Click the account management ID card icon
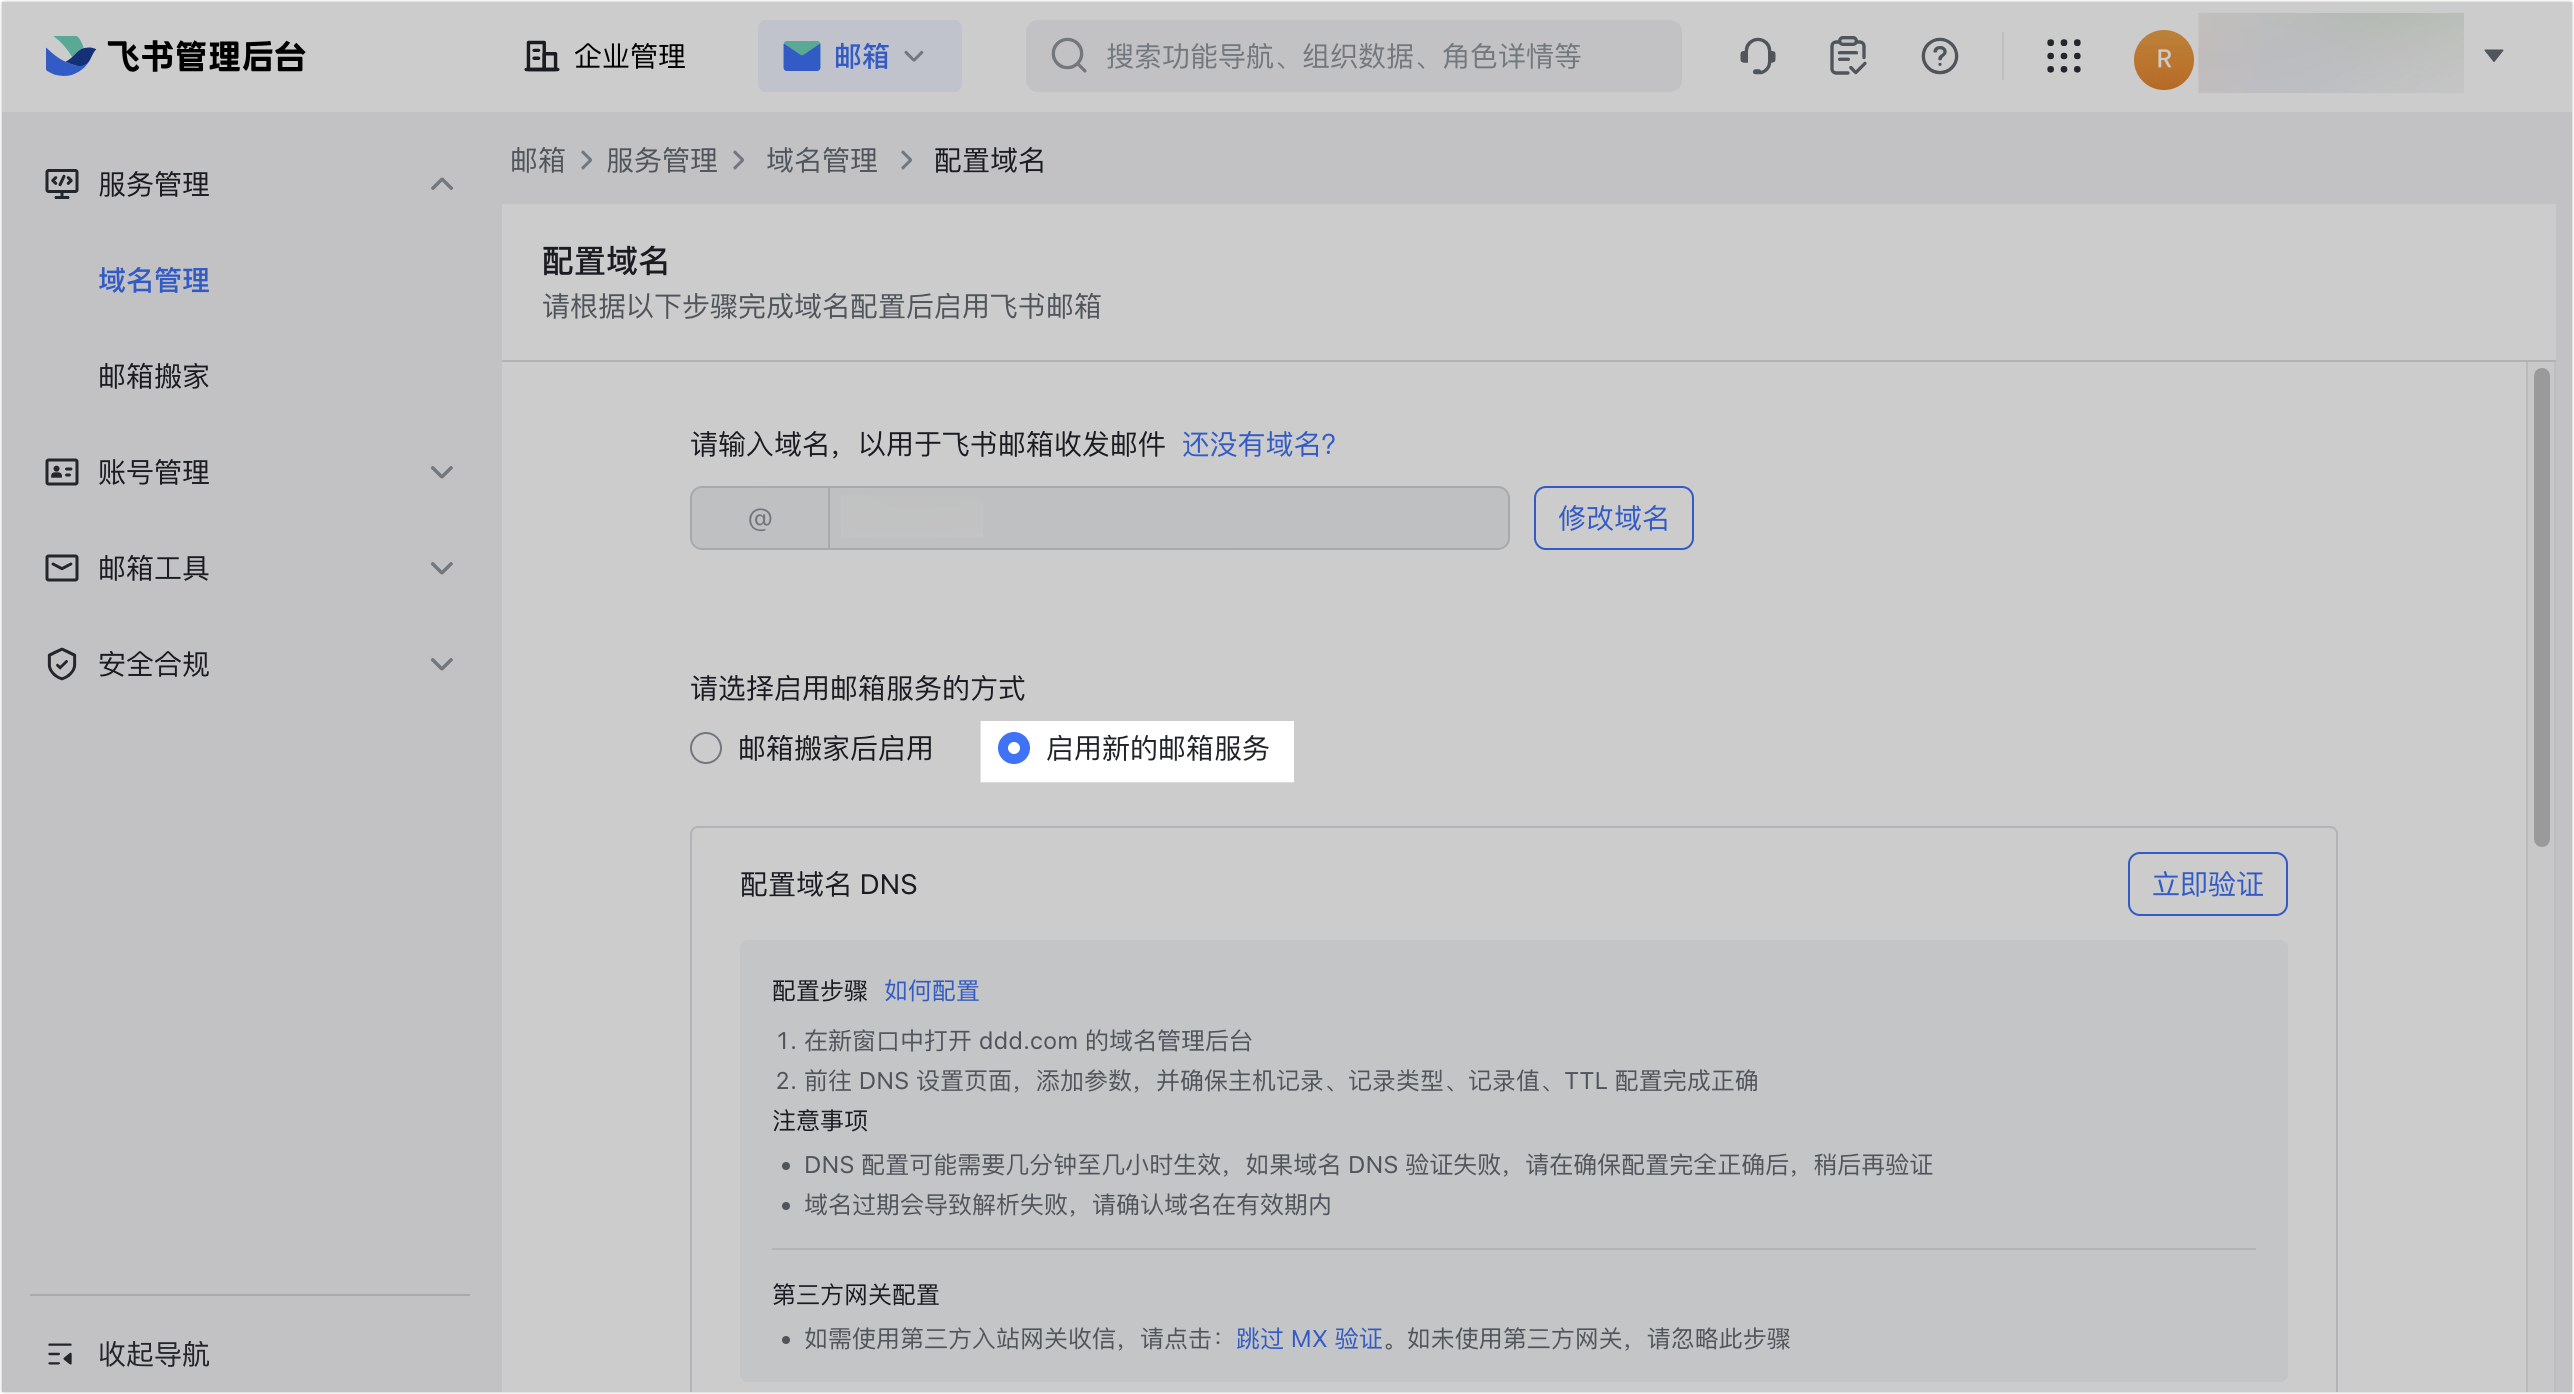Screen dimensions: 2574x1394 [x=62, y=472]
